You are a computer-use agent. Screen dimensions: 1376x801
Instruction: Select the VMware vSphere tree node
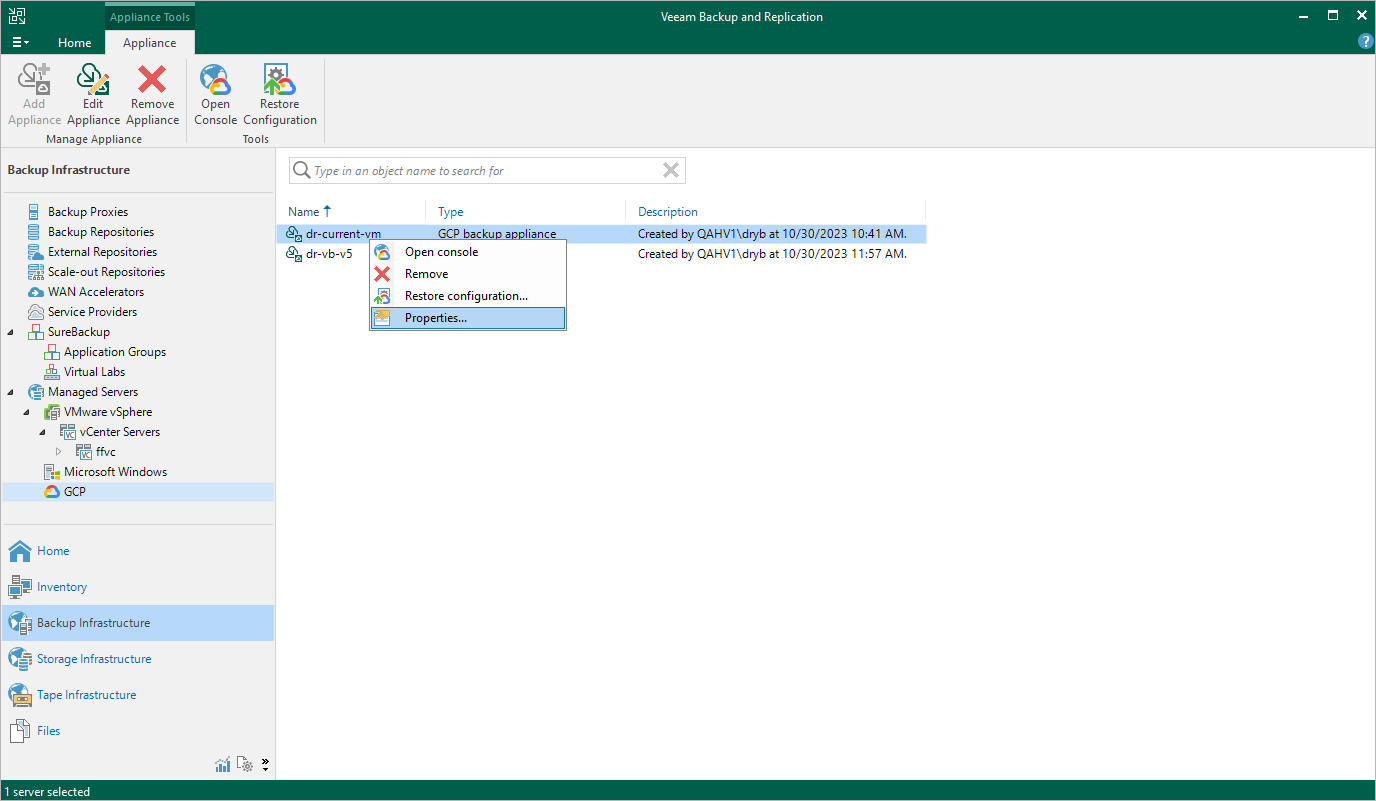click(x=108, y=412)
